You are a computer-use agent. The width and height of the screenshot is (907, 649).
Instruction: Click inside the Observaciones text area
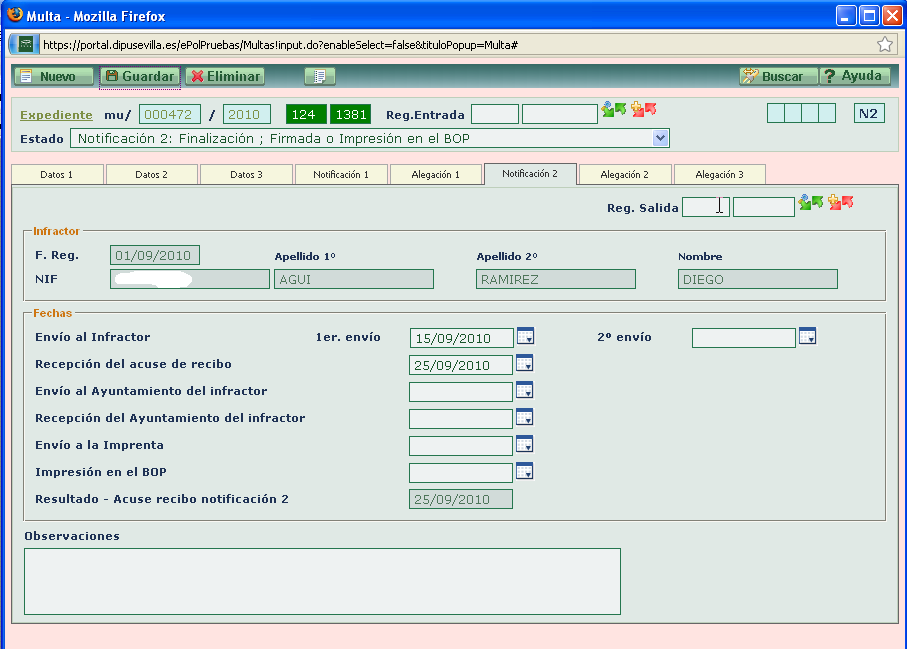[320, 580]
